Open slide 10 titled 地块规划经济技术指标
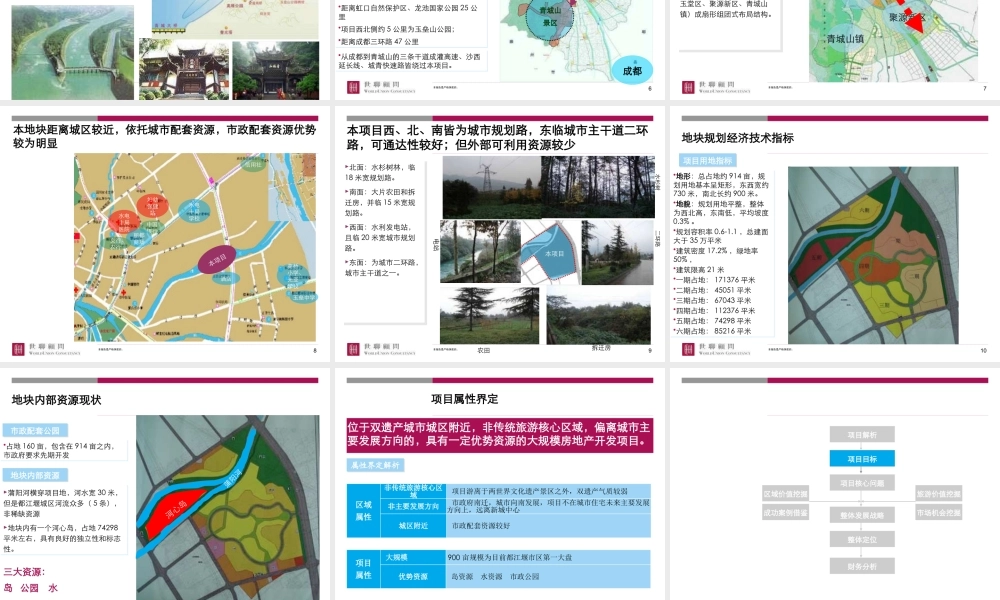The height and width of the screenshot is (600, 1000). click(x=834, y=234)
